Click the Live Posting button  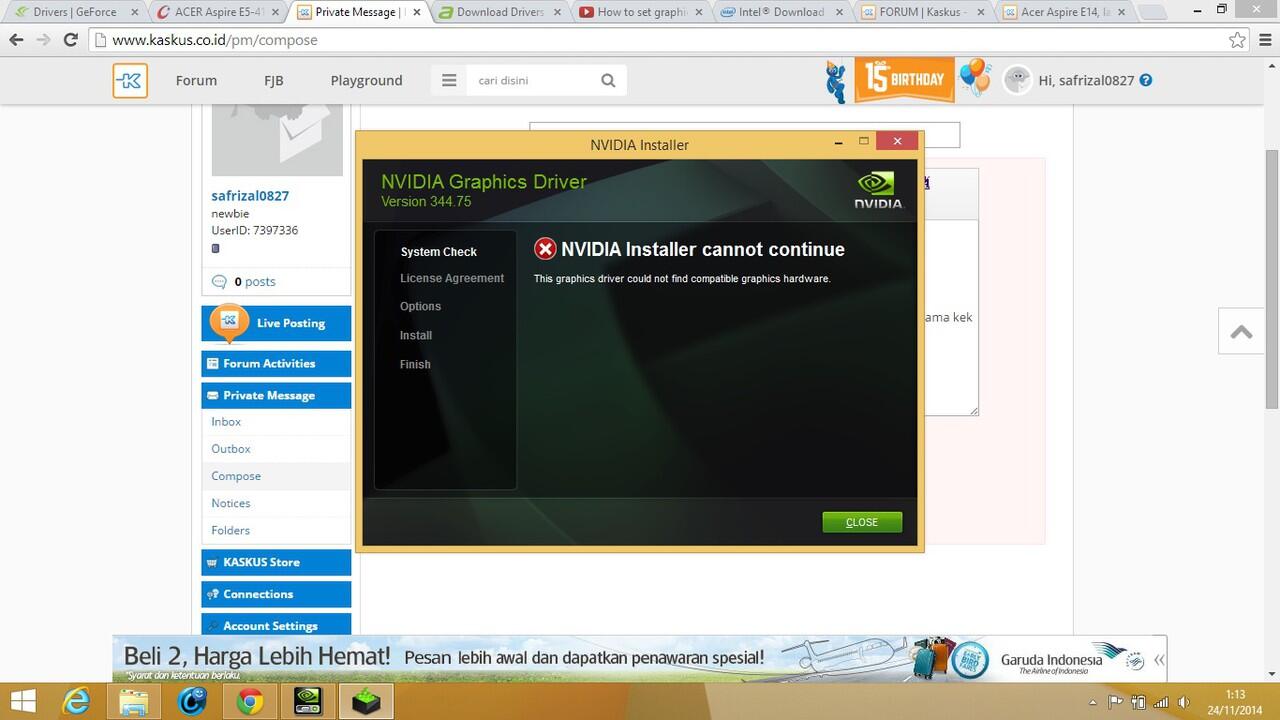[x=276, y=323]
